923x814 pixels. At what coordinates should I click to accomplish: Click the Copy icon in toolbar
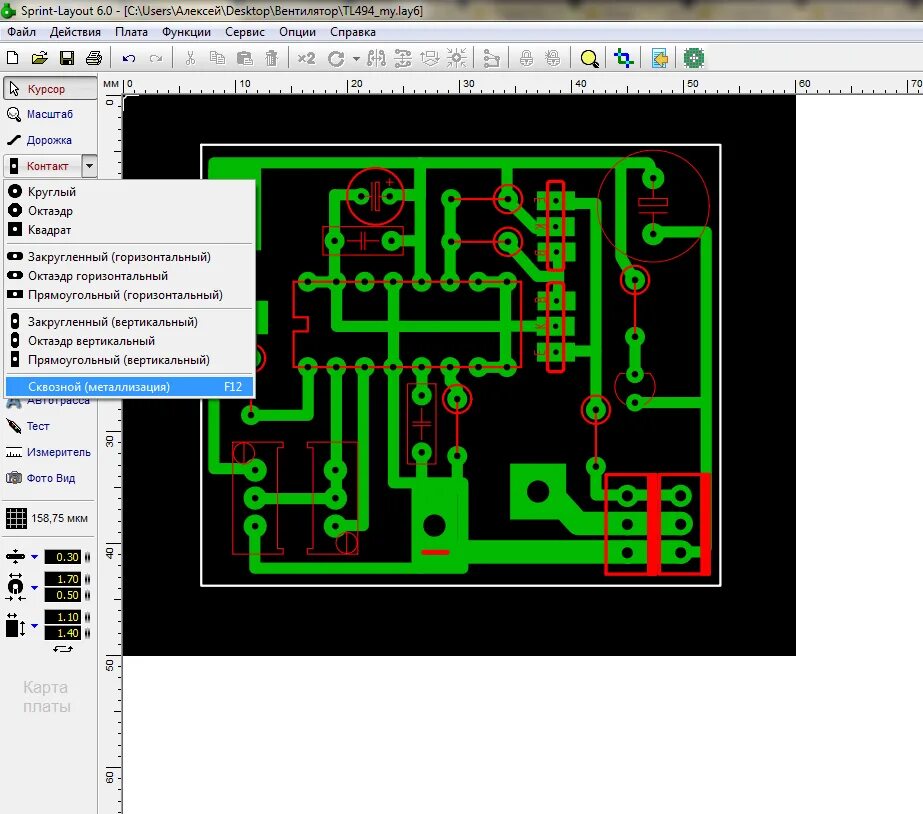pos(217,58)
